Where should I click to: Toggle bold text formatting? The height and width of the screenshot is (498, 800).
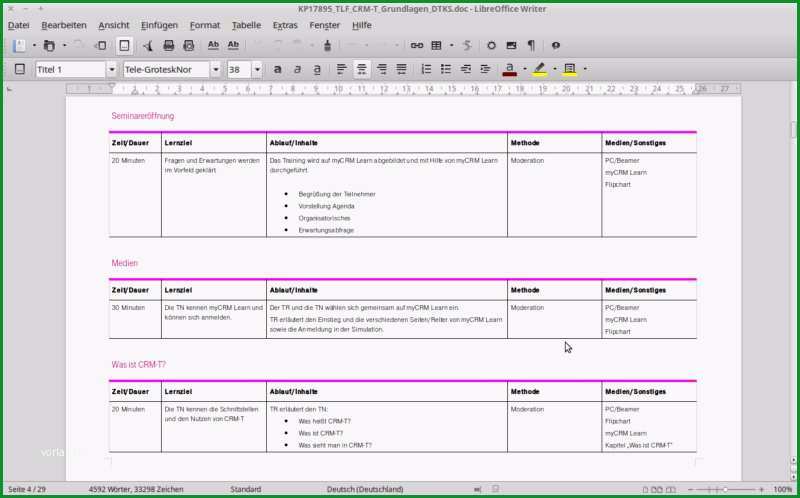pyautogui.click(x=278, y=69)
